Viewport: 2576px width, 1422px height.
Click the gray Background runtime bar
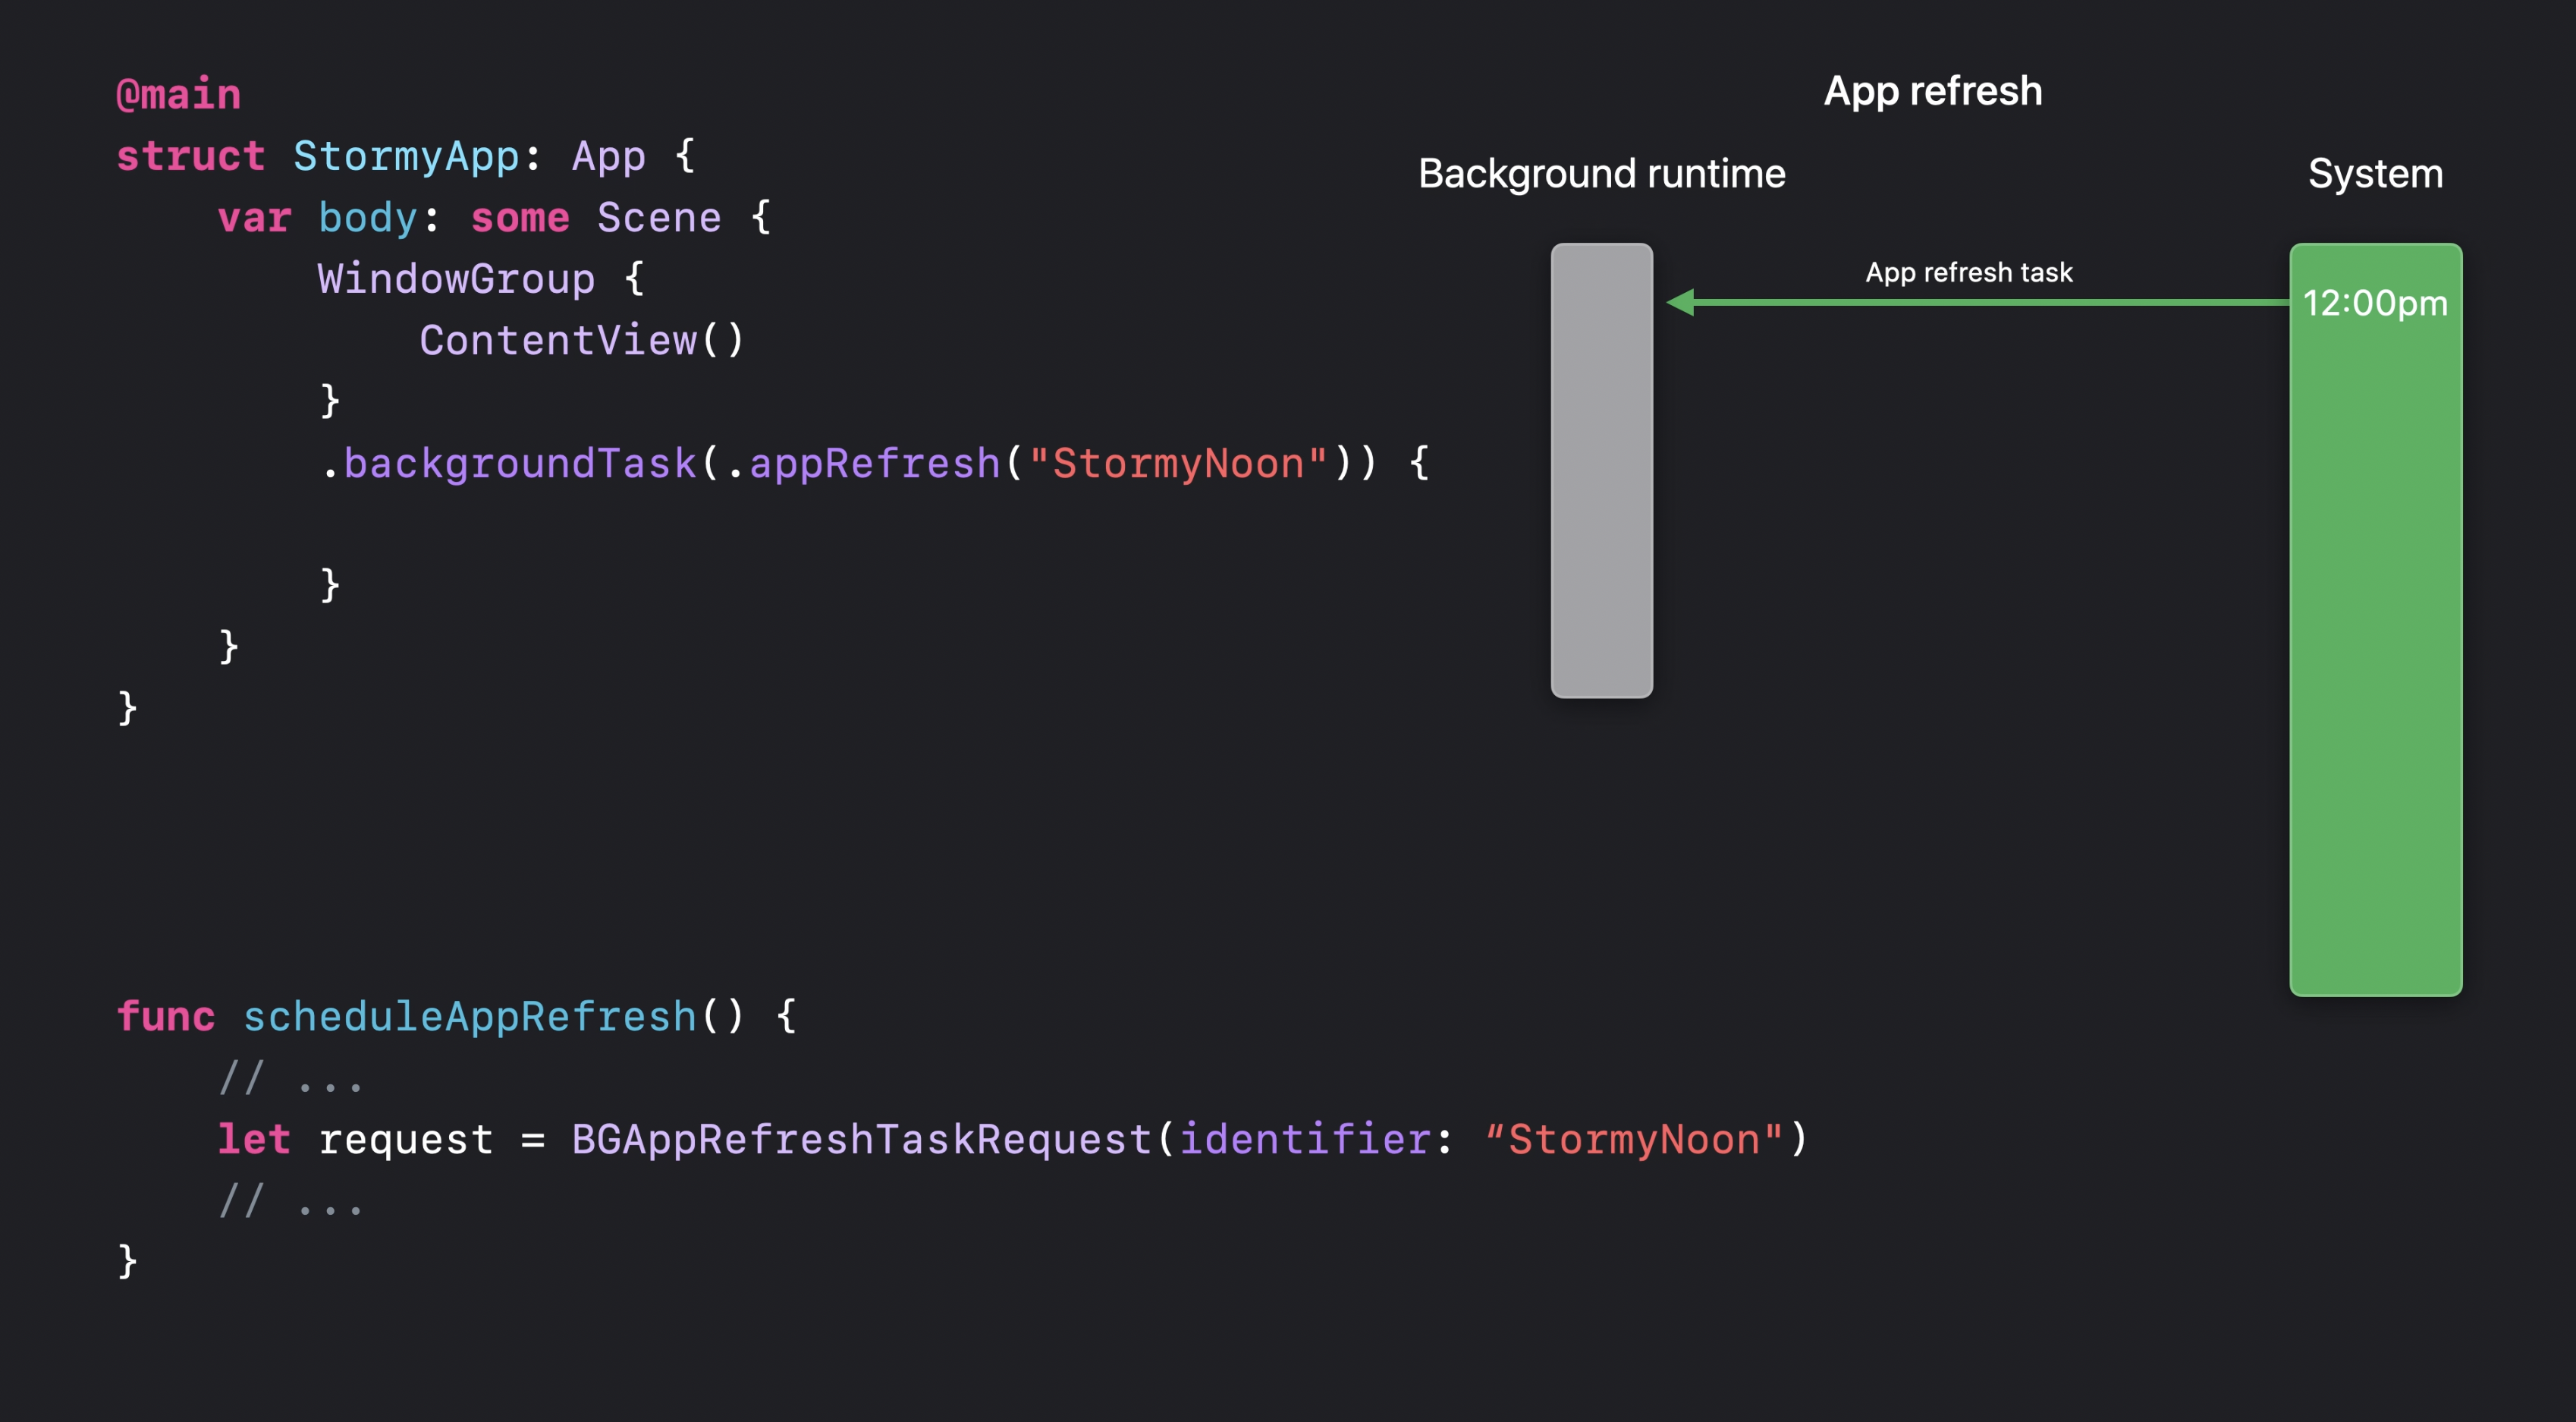coord(1602,470)
